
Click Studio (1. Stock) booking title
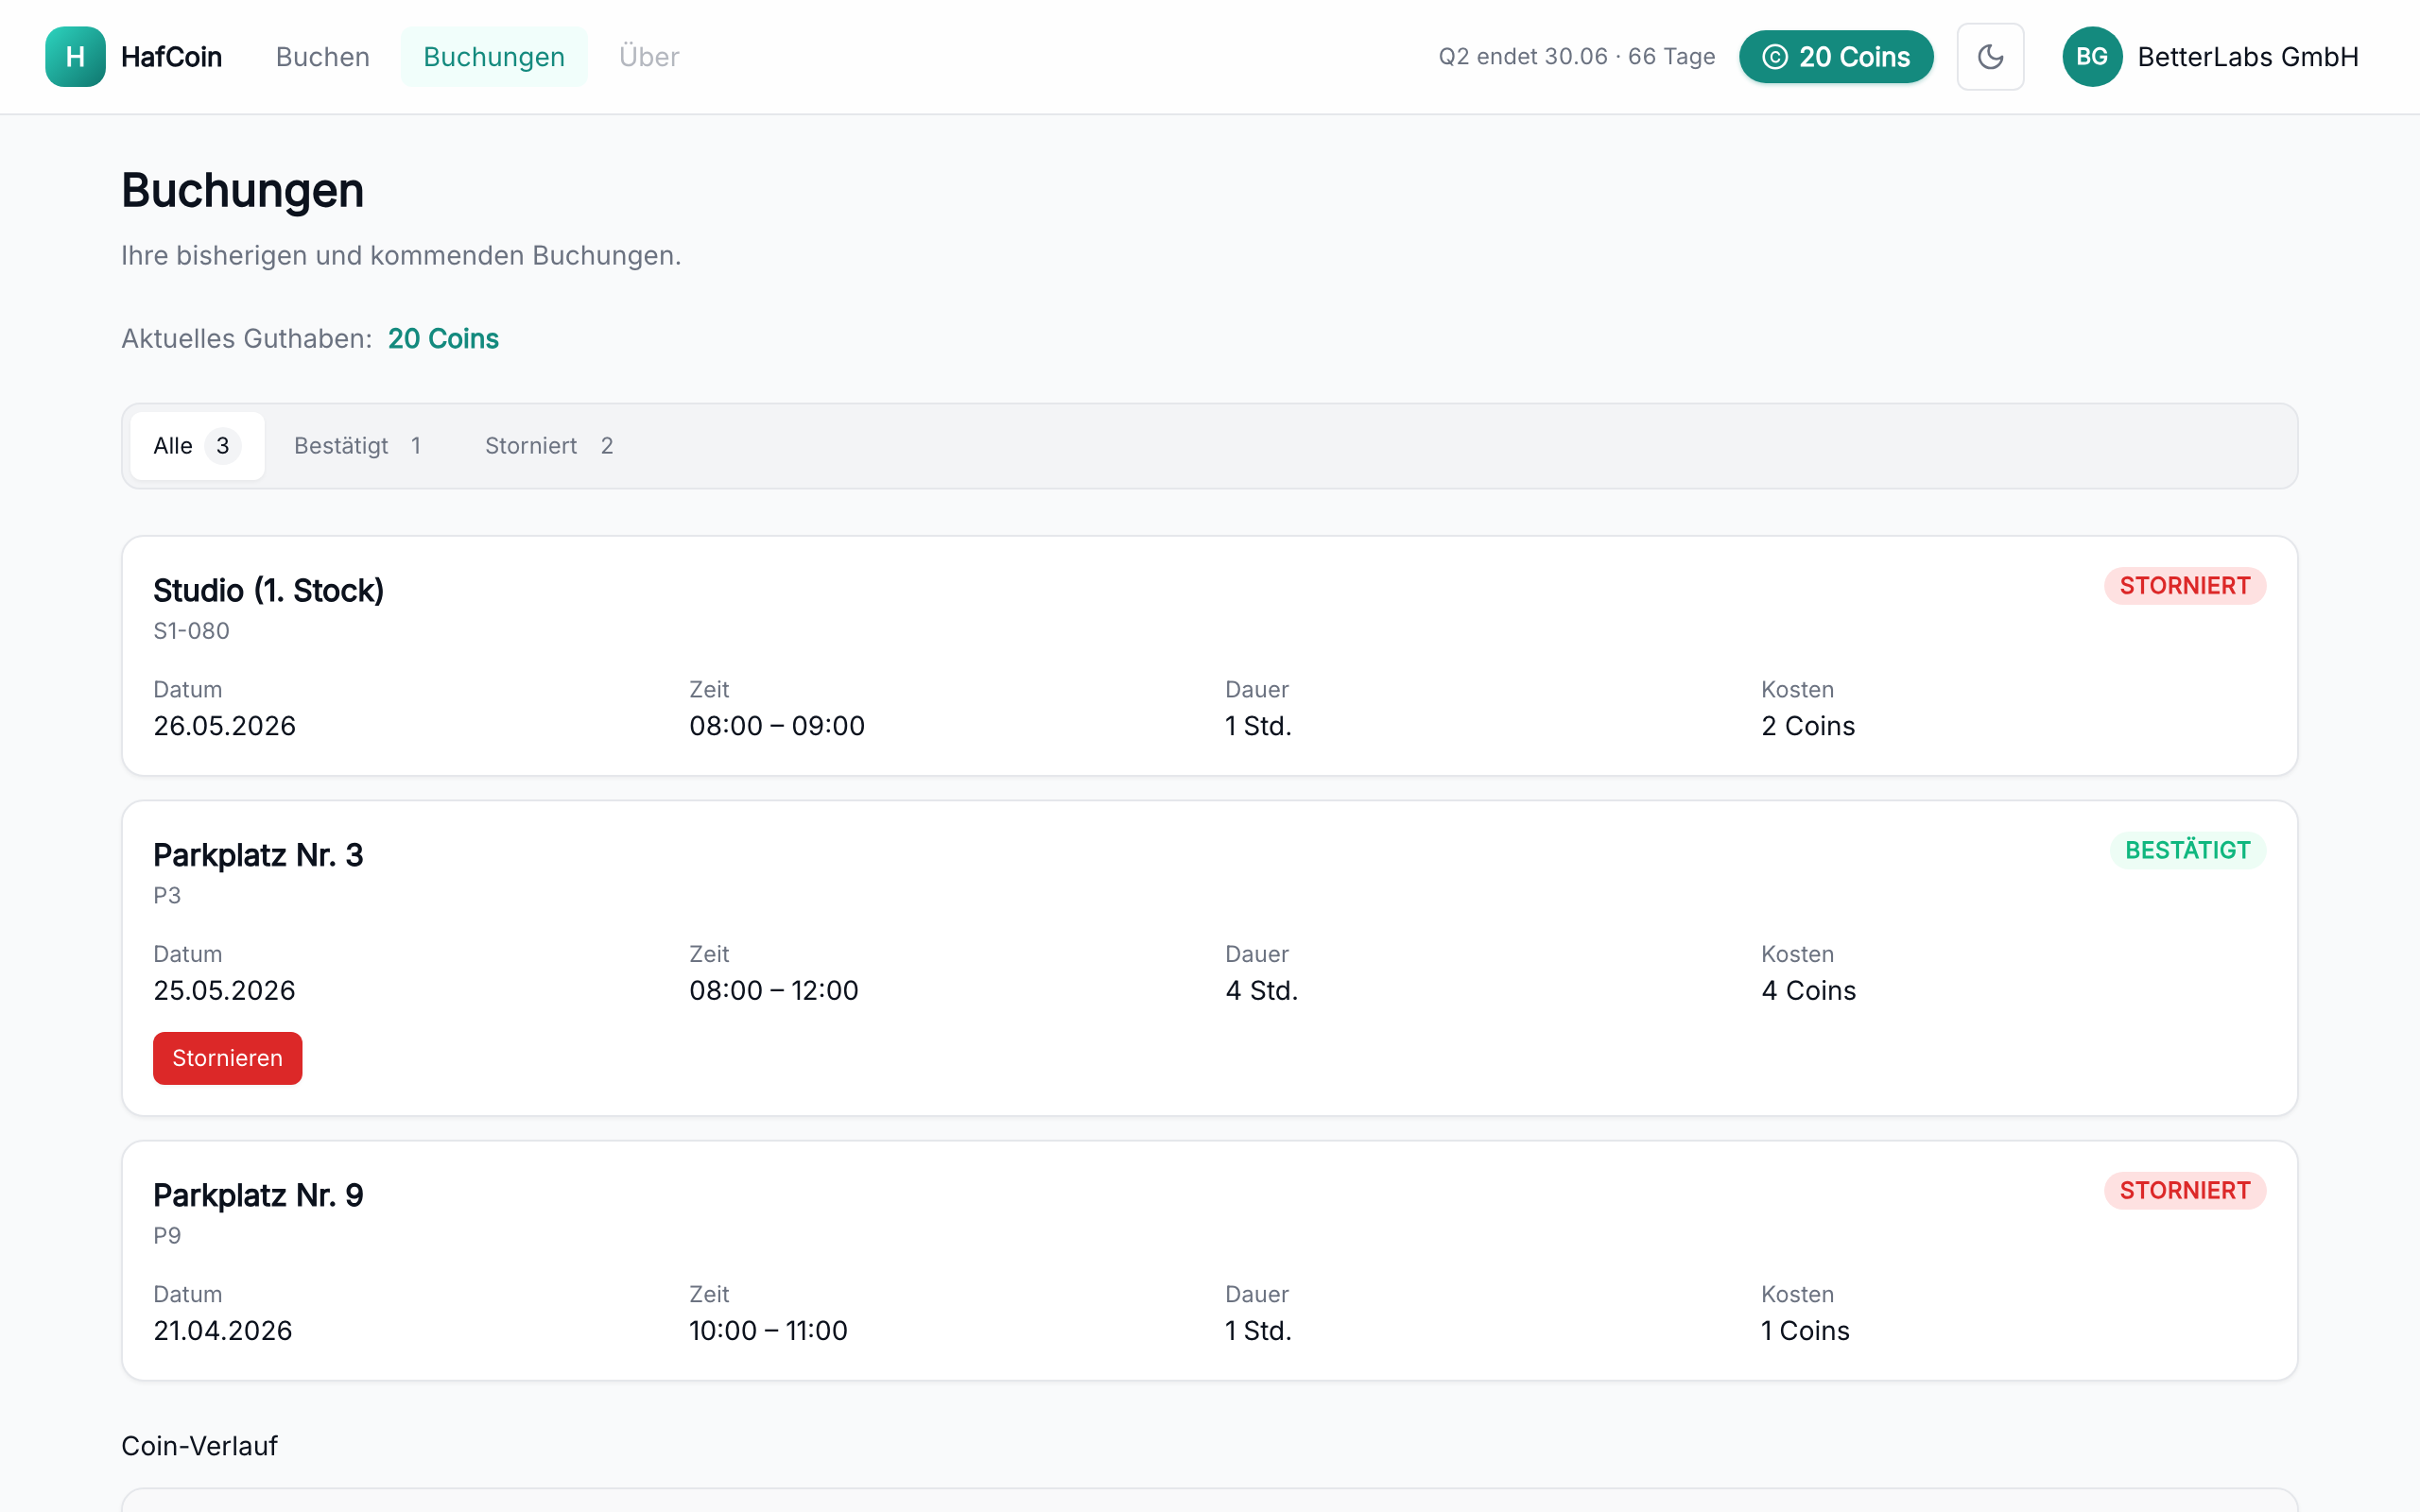click(268, 591)
